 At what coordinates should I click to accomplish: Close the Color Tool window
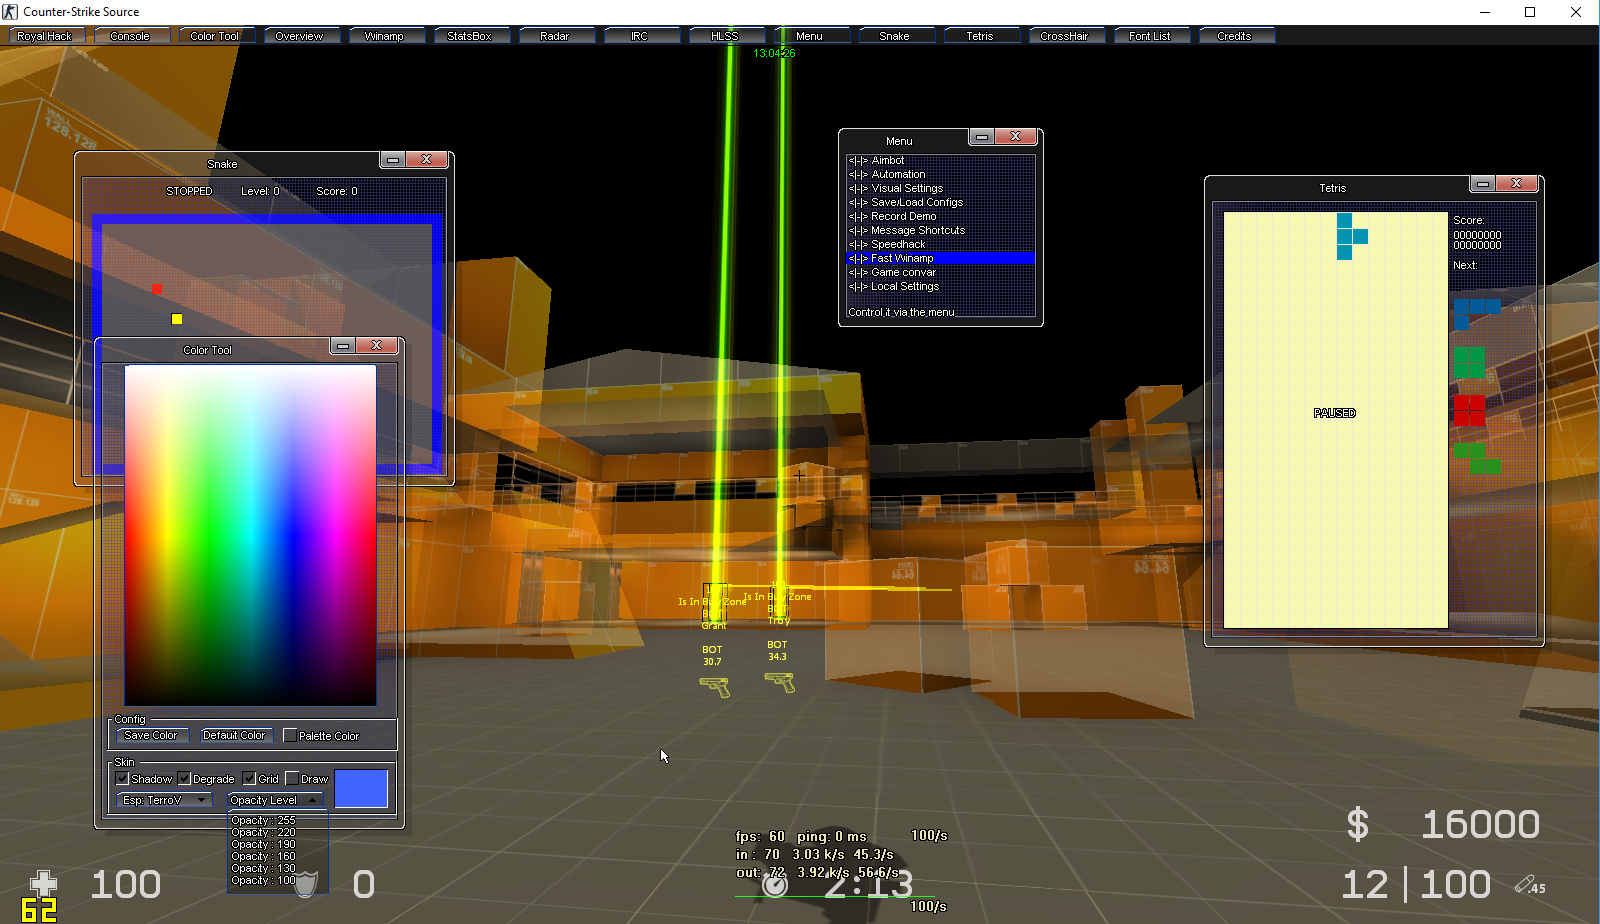coord(377,345)
